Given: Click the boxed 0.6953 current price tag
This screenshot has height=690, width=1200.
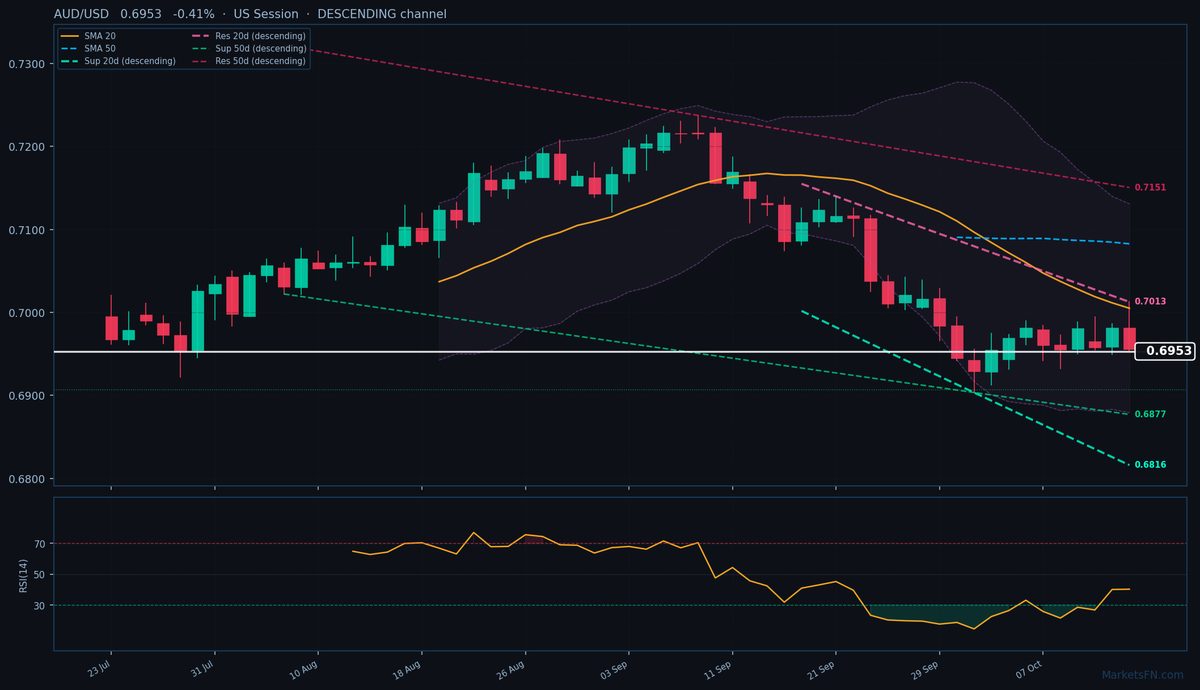Looking at the screenshot, I should [1166, 352].
